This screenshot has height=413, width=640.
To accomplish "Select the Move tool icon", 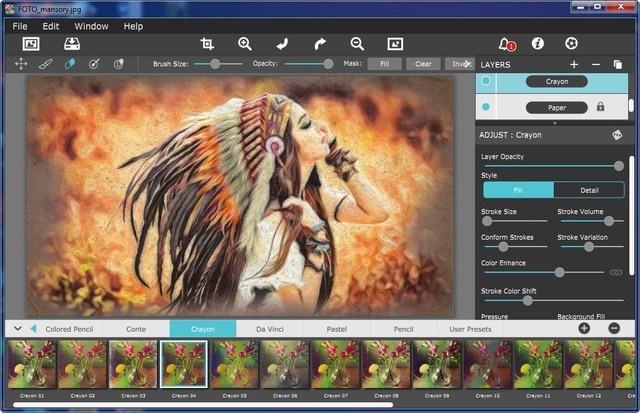I will pos(20,63).
